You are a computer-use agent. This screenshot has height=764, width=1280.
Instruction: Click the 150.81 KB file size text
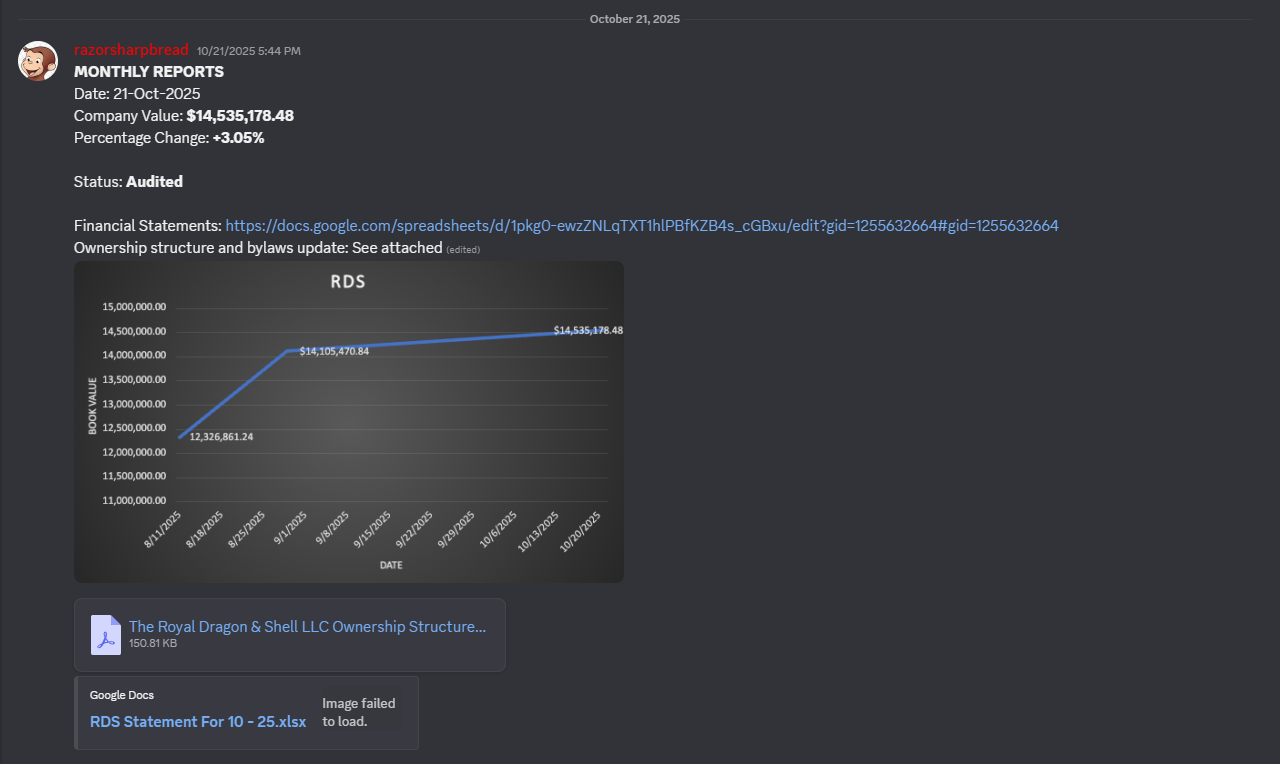click(x=153, y=644)
